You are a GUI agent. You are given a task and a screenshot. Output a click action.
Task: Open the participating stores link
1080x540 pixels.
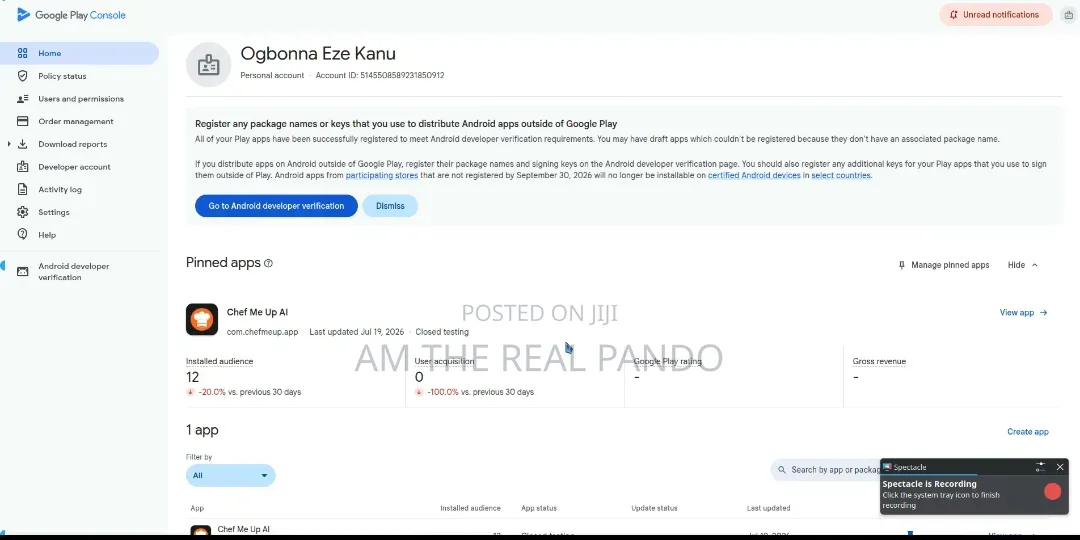point(382,175)
